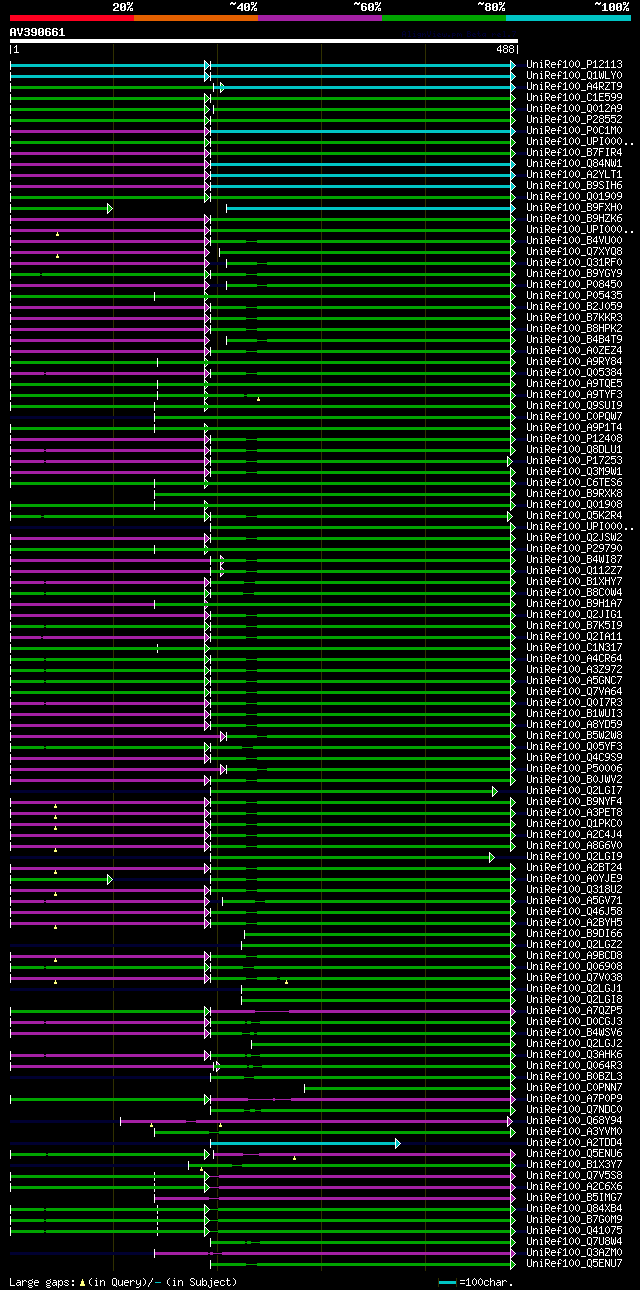
Task: Open the UniRef100_P50006 hit
Action: [x=574, y=768]
